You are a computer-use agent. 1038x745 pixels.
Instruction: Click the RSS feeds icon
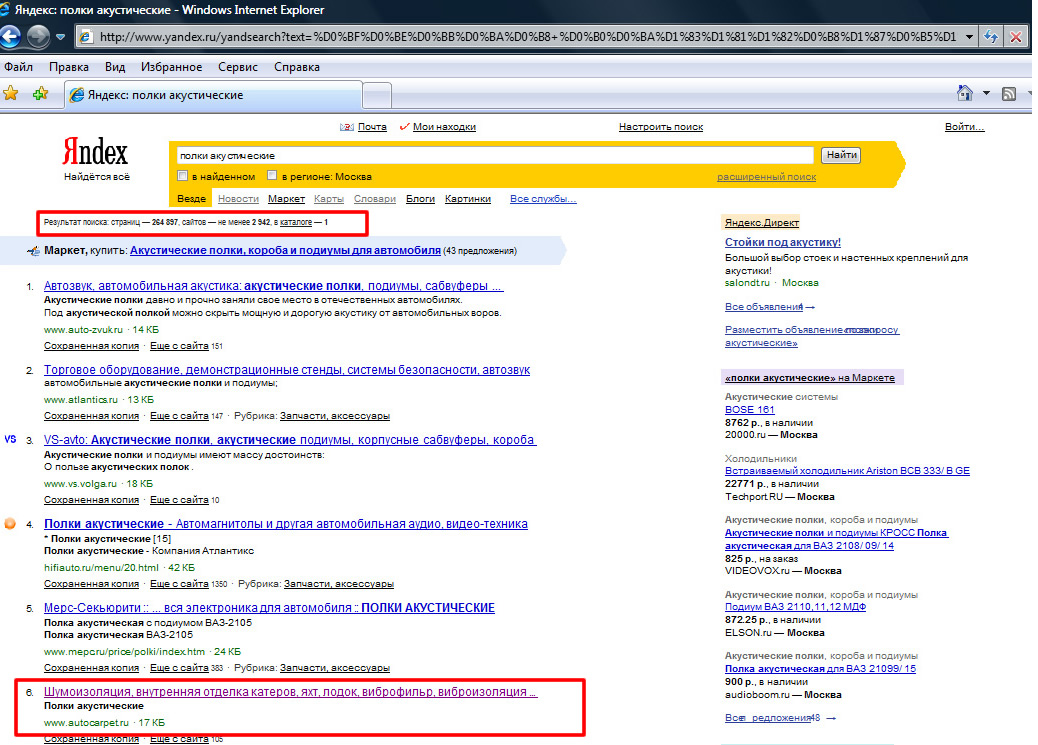click(1009, 93)
